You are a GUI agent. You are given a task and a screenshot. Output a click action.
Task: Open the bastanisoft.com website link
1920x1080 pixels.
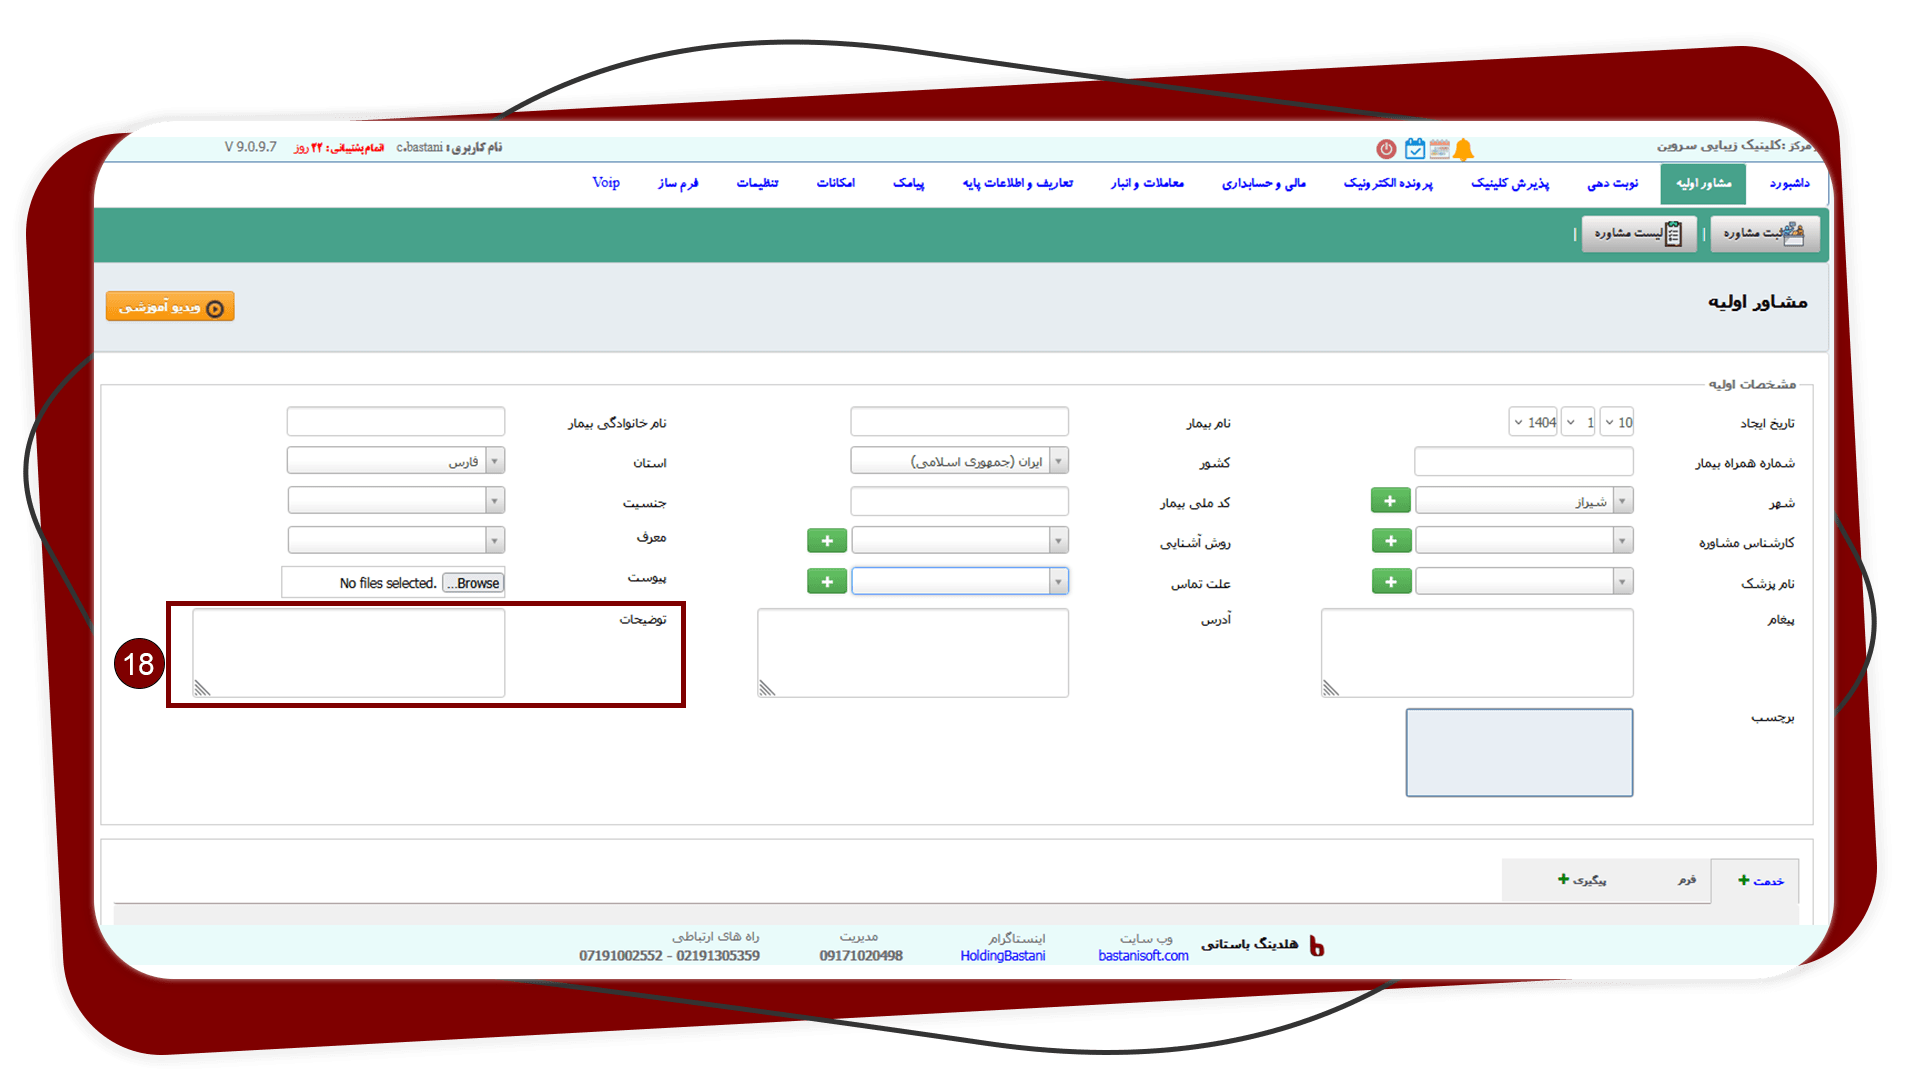[x=1143, y=956]
